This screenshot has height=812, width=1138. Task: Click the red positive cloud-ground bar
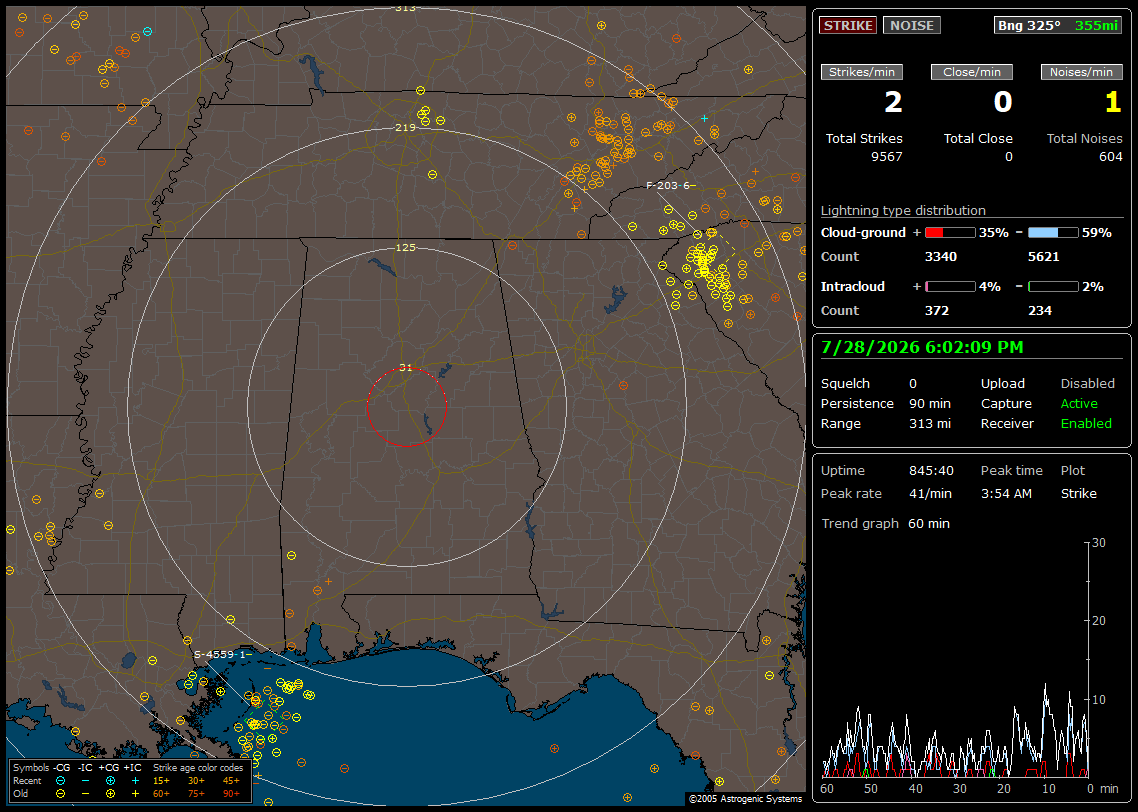point(950,233)
